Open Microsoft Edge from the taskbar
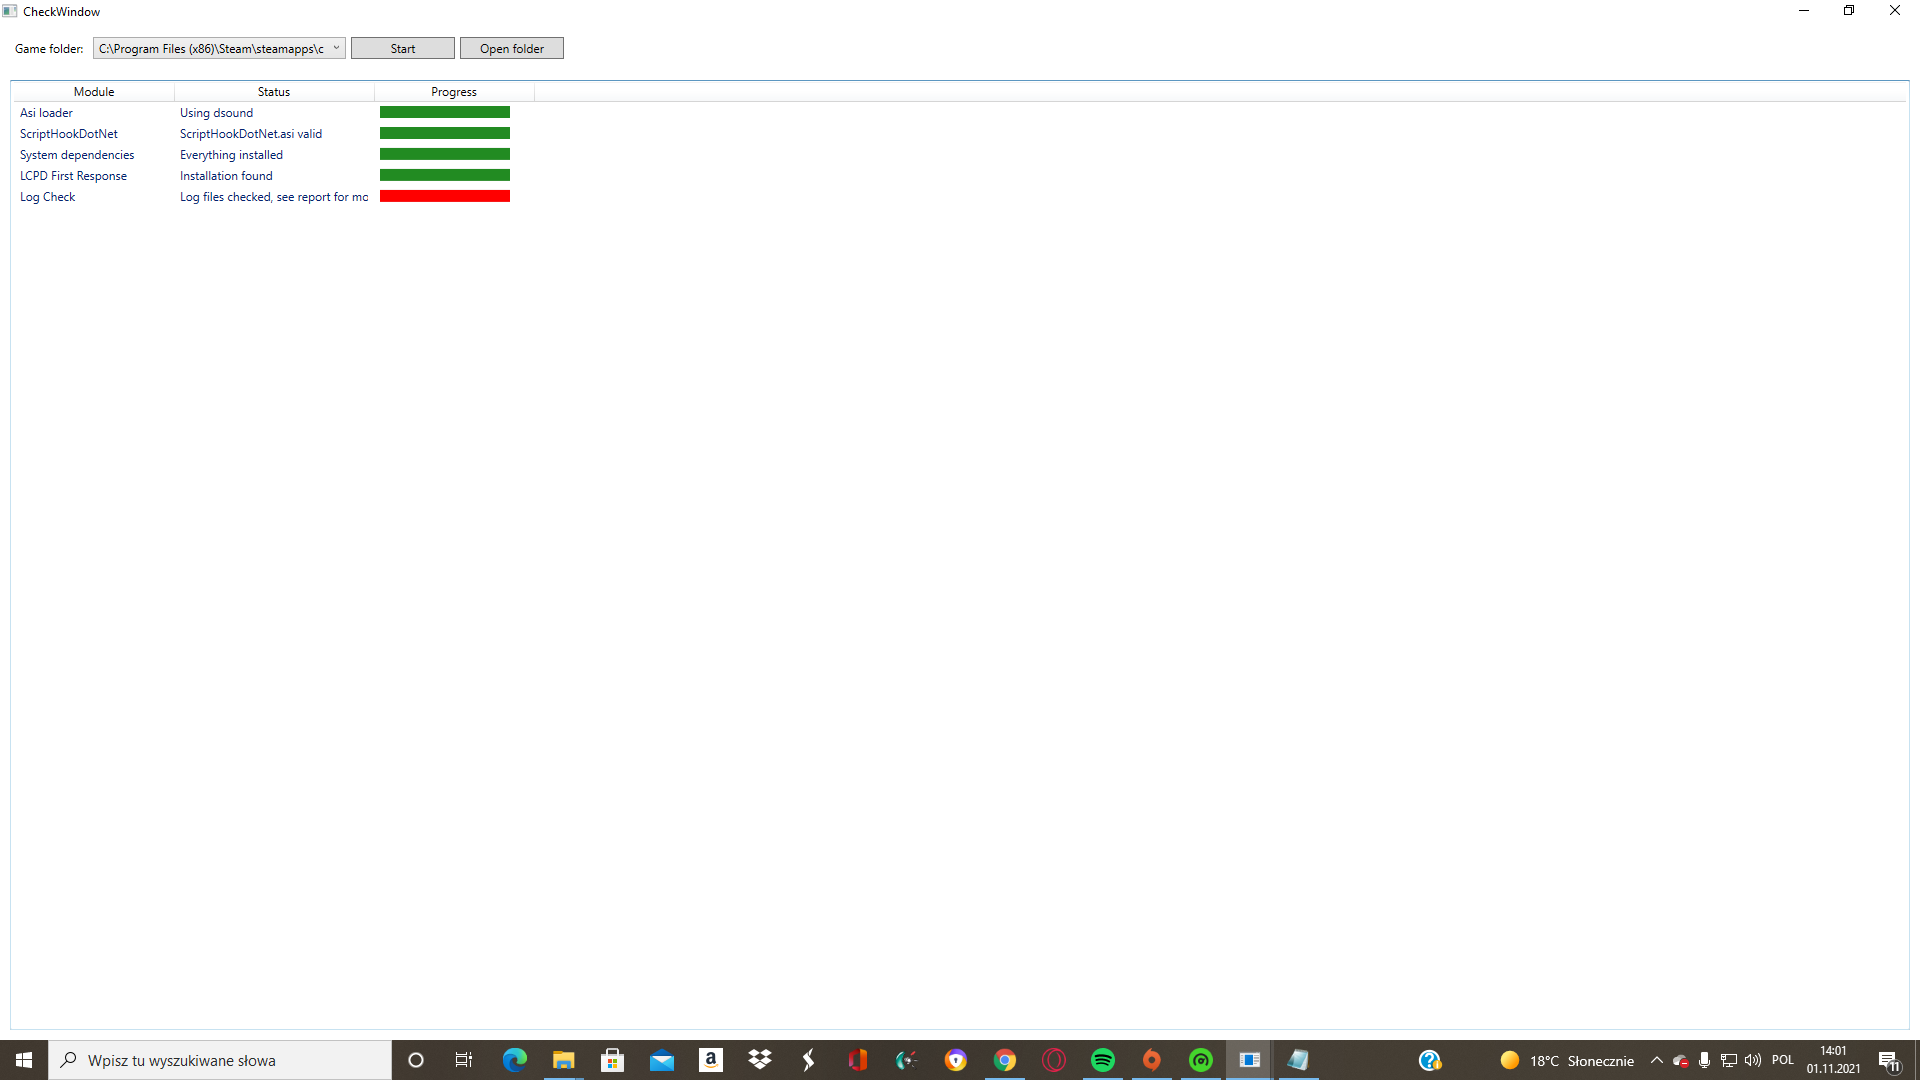 (514, 1060)
